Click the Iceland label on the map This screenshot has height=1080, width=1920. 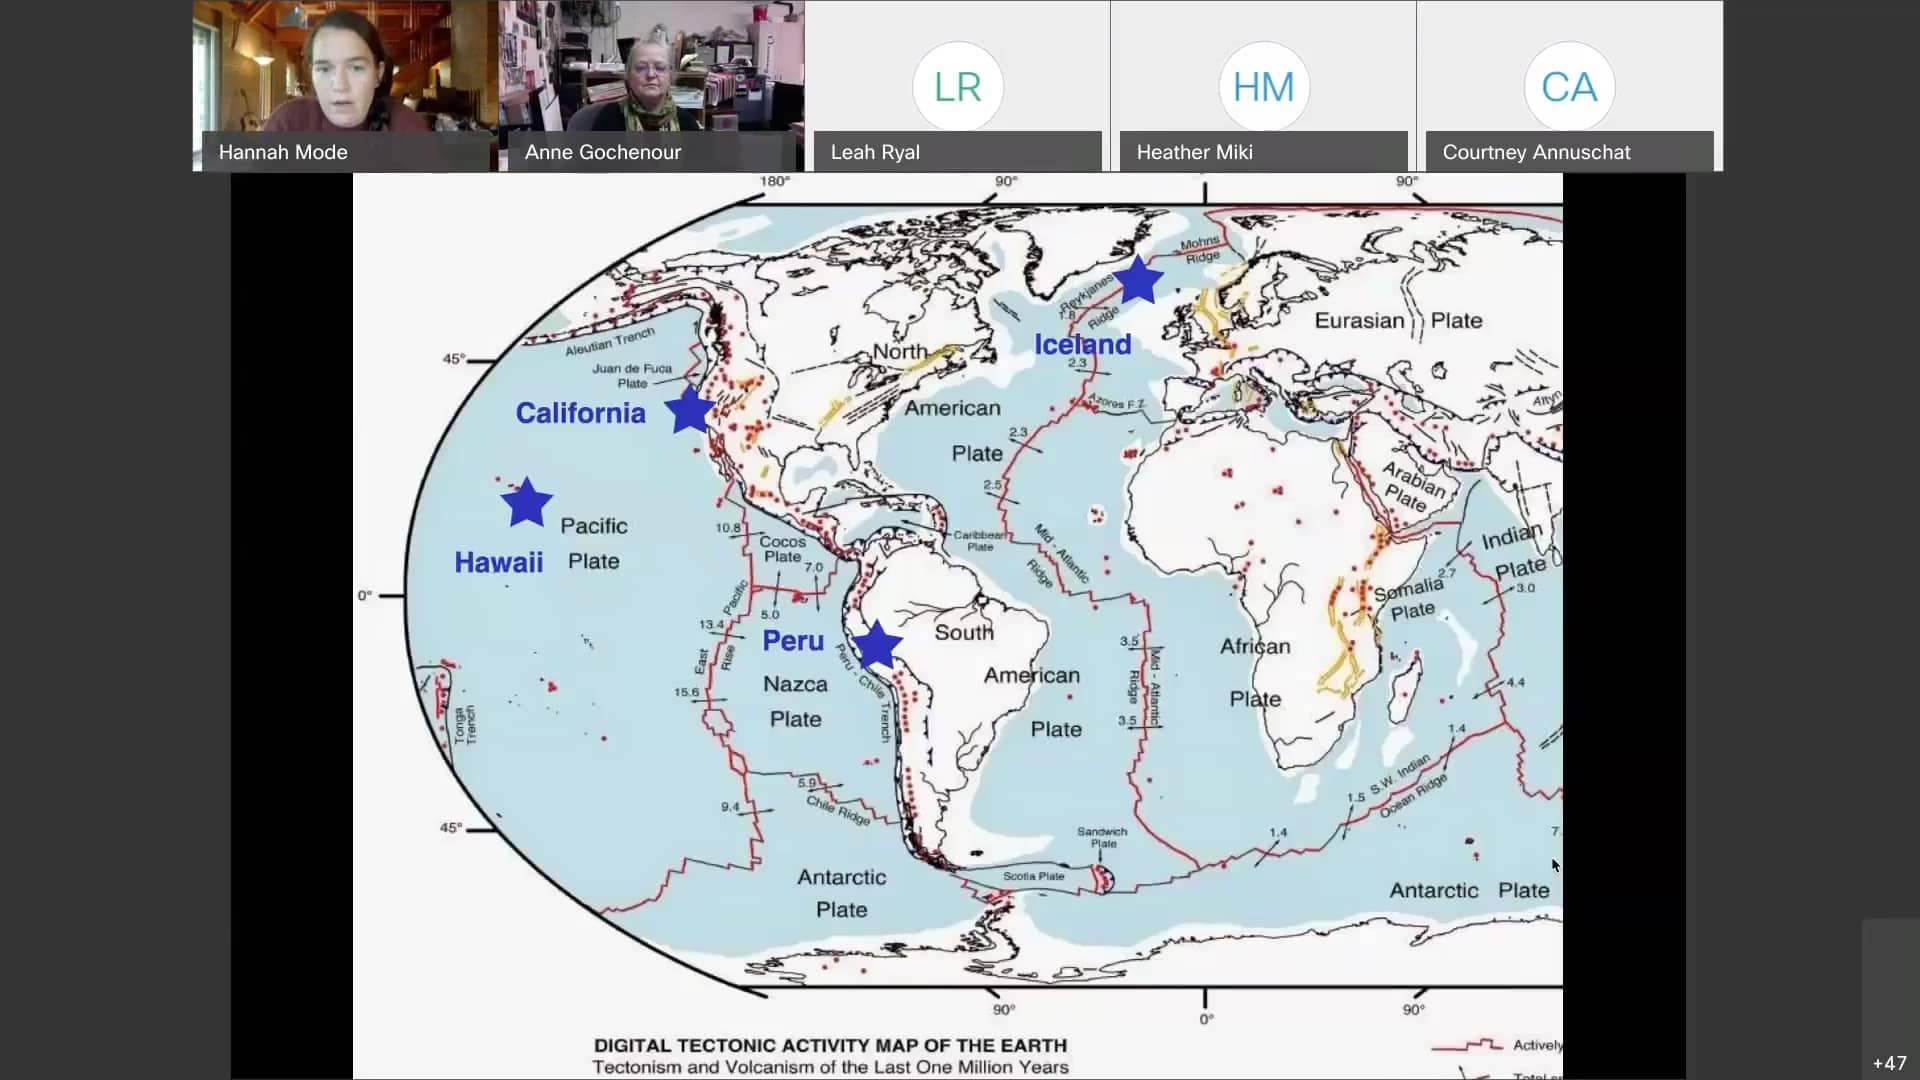tap(1083, 344)
